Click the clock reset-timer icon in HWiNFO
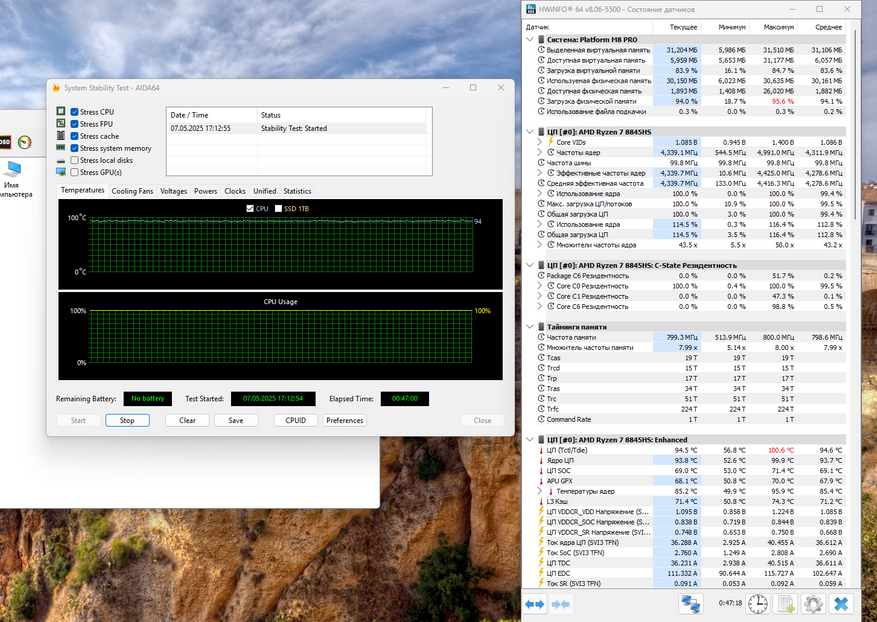 coord(758,604)
